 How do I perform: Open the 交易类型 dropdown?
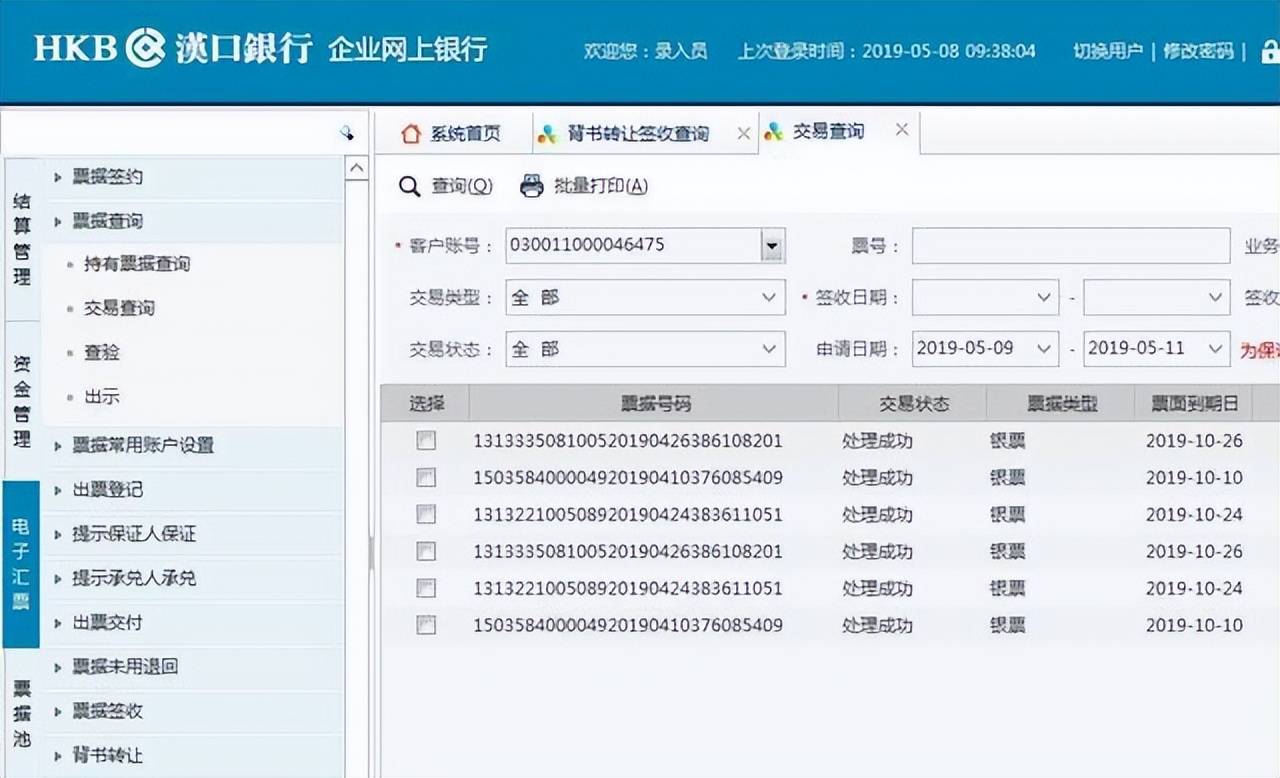[x=769, y=297]
